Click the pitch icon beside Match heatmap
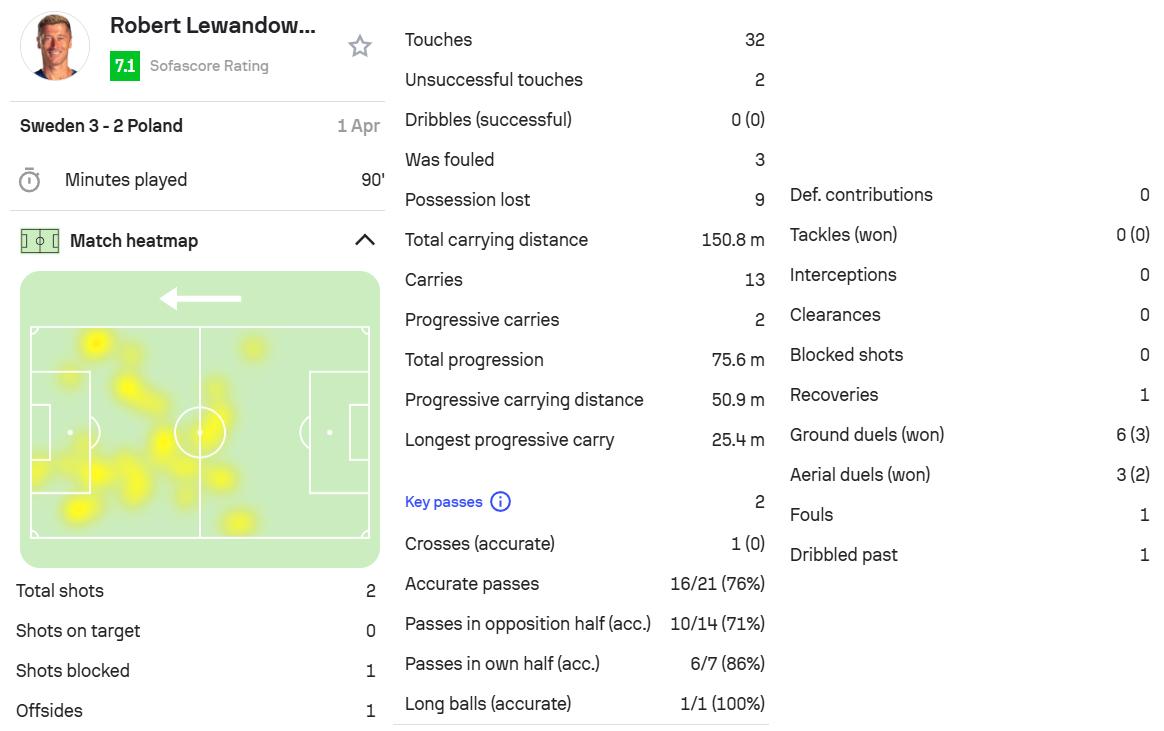Screen dimensions: 1164x731 pos(40,241)
